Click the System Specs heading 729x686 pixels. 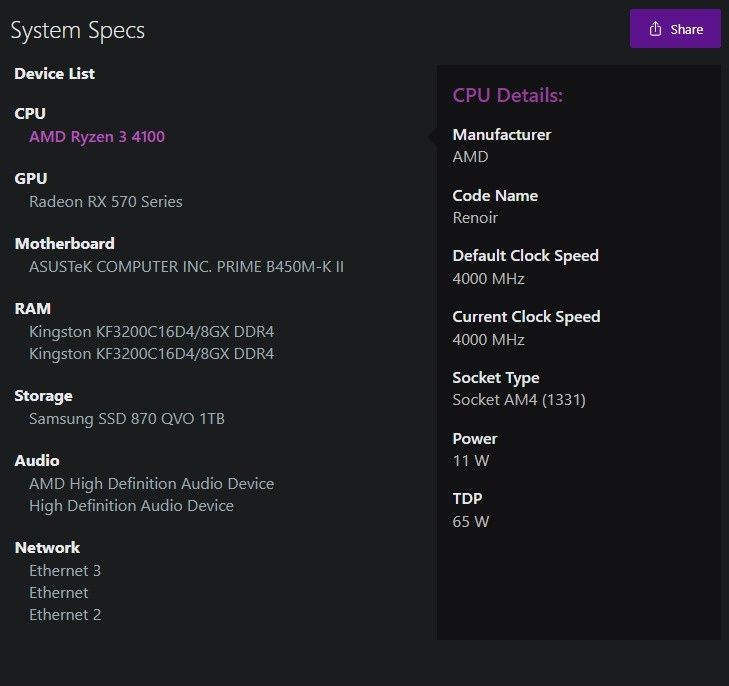78,31
